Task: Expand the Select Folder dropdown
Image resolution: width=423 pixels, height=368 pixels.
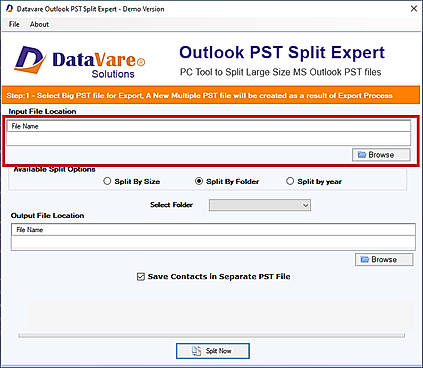Action: pos(260,205)
